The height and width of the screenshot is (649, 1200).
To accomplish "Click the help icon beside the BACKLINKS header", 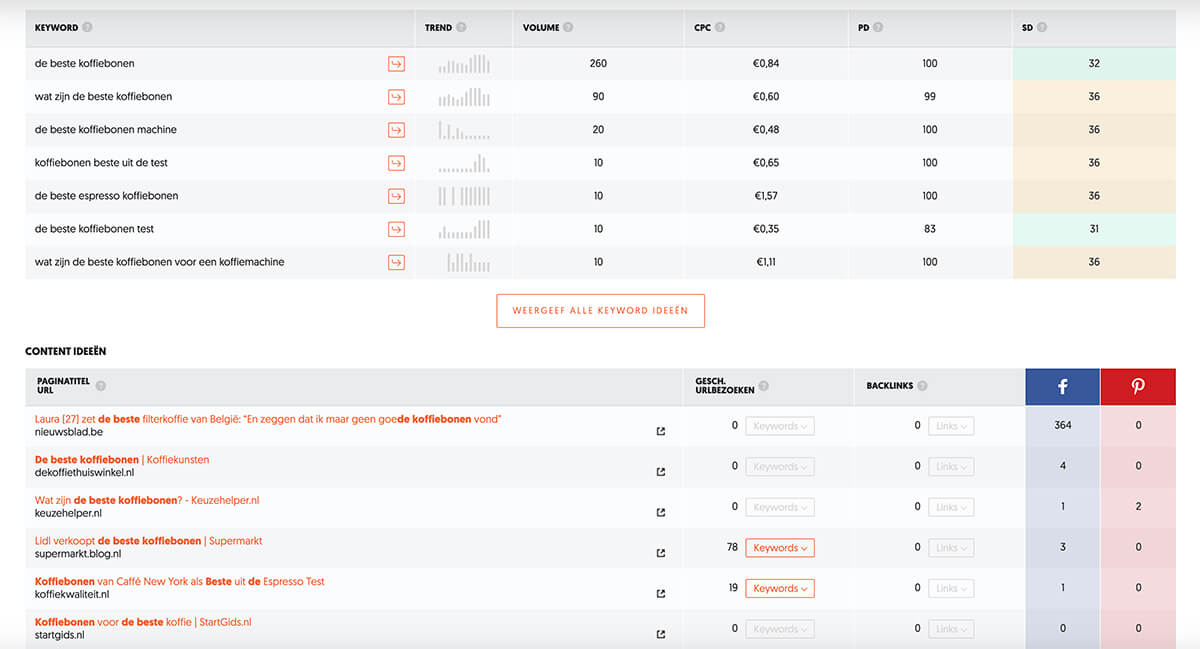I will click(922, 386).
